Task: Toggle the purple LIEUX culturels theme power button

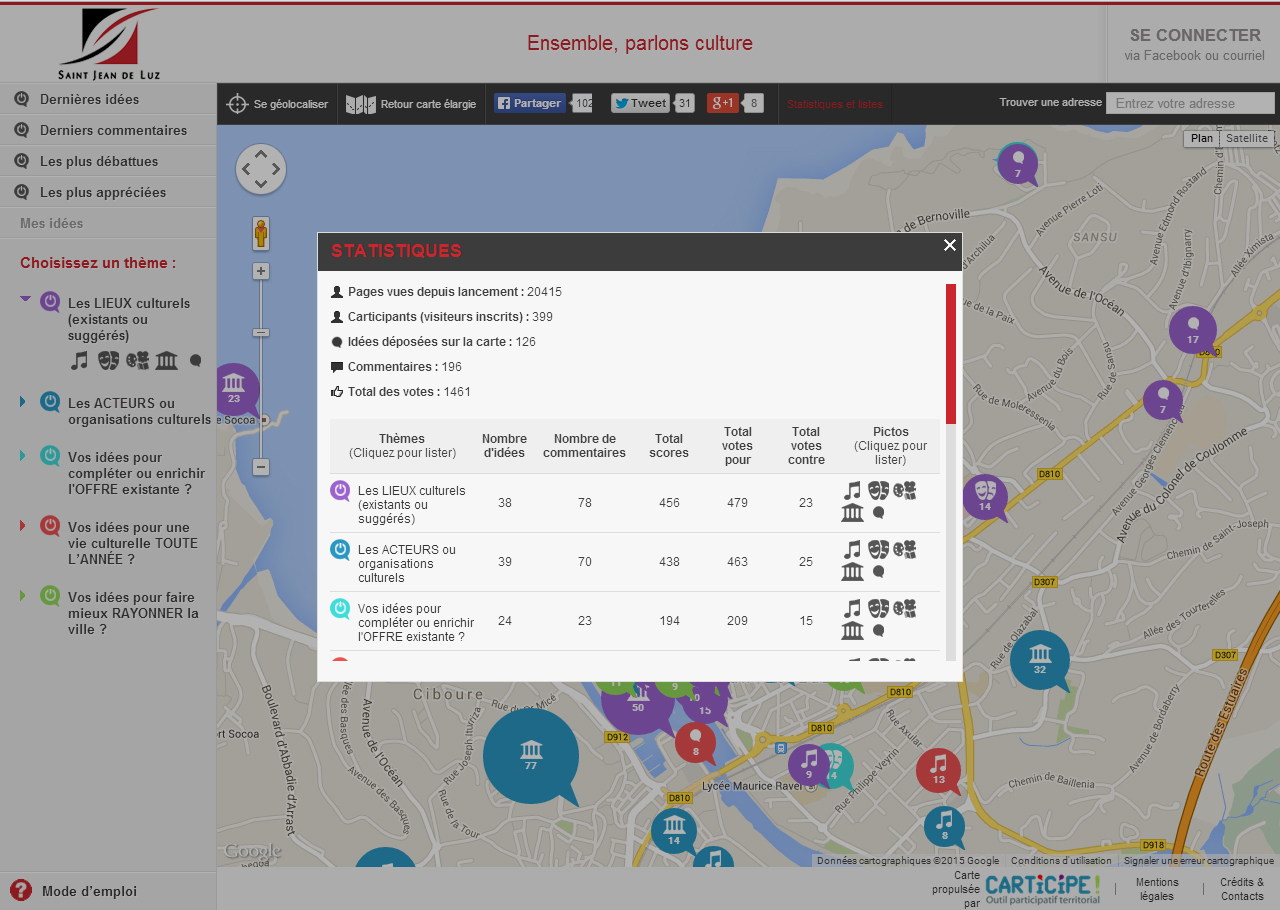Action: coord(50,302)
